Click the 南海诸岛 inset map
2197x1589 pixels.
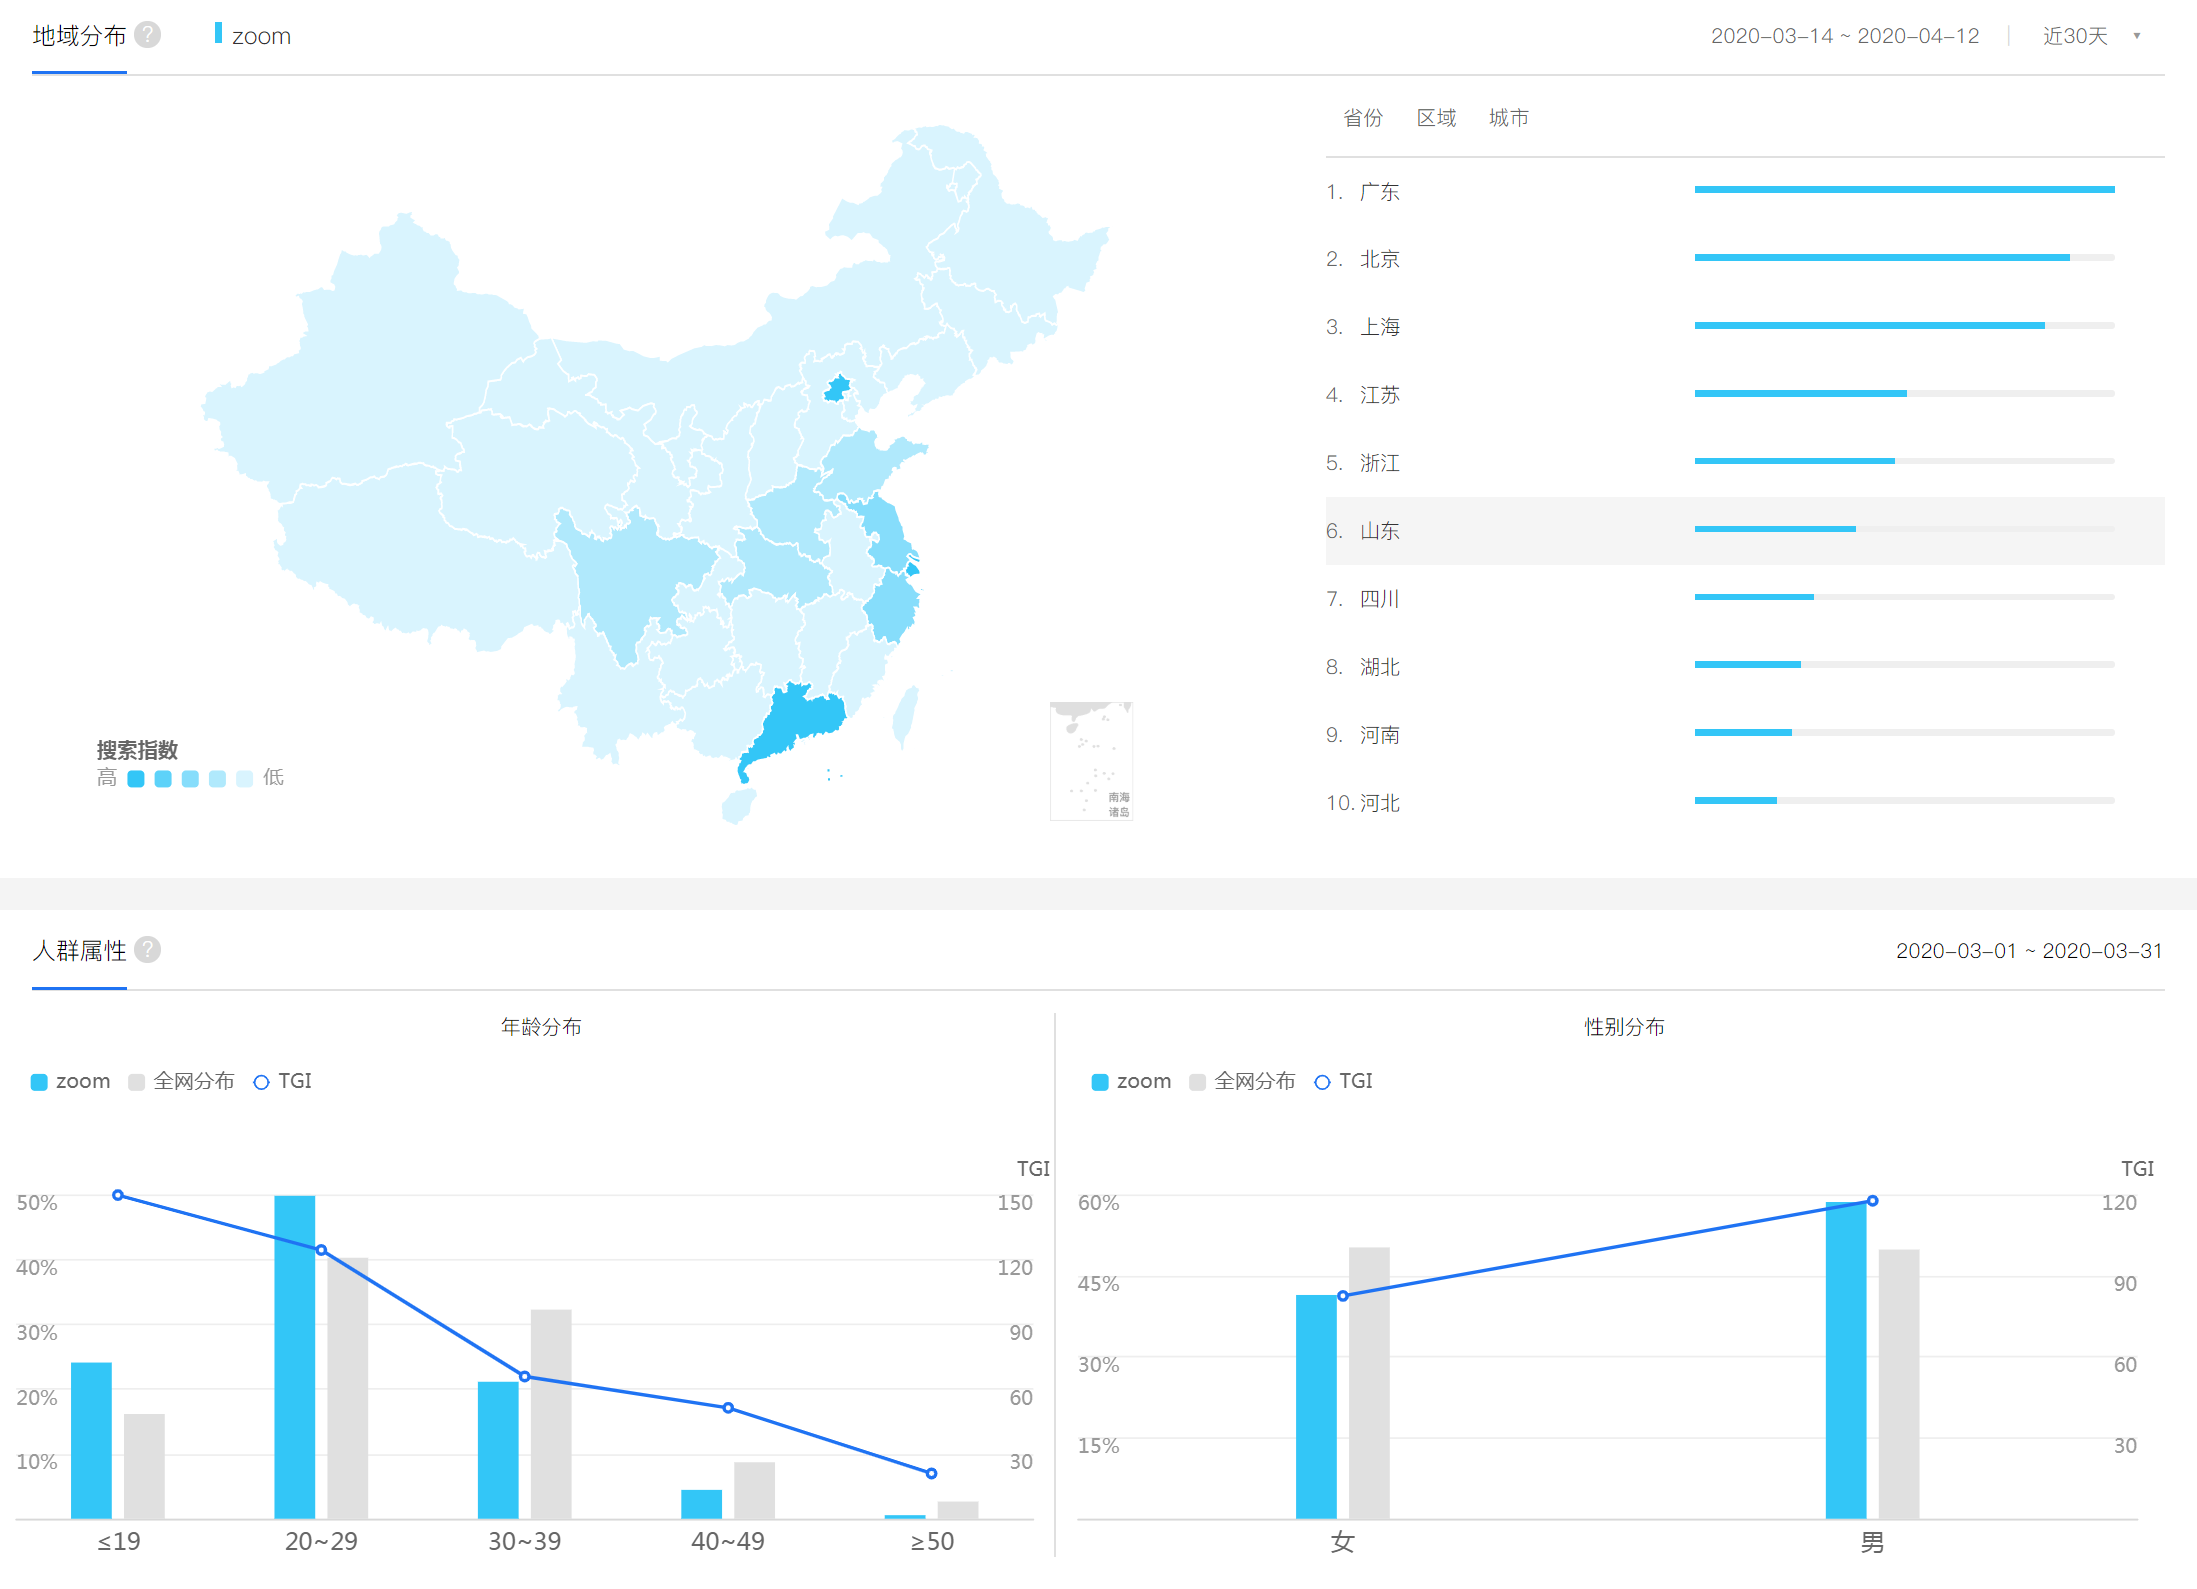1091,760
